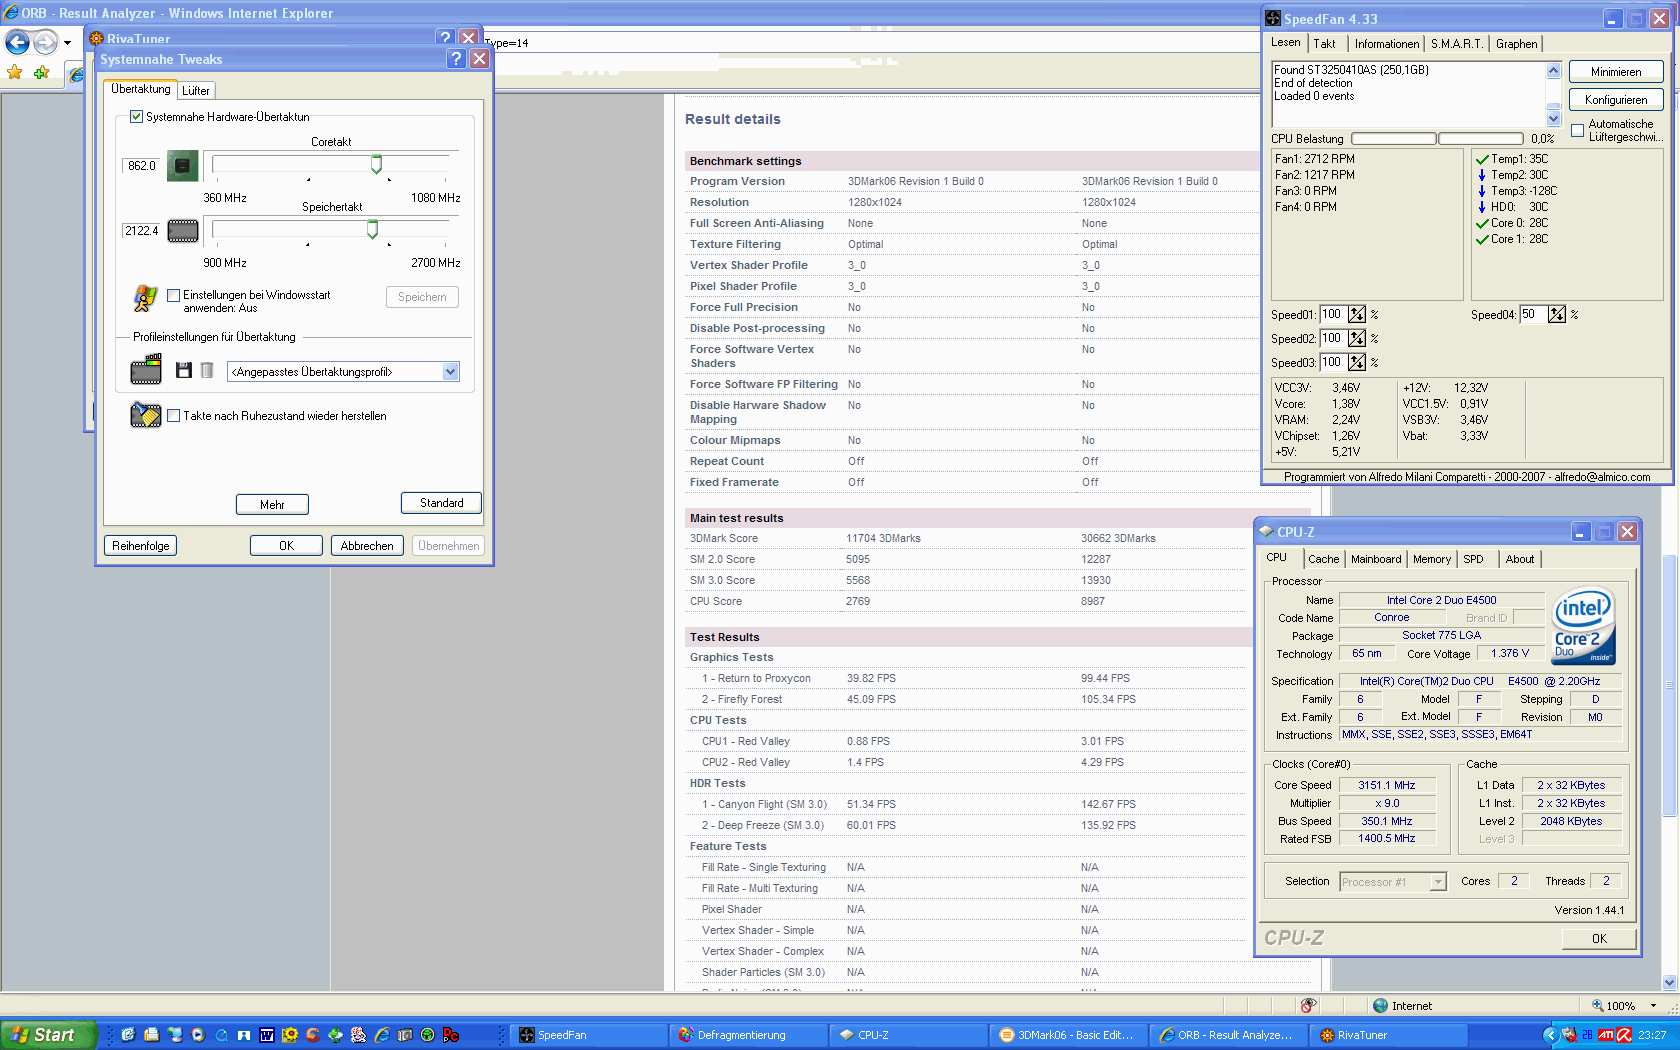Open the Graphen tab in SpeedFan

[1517, 44]
